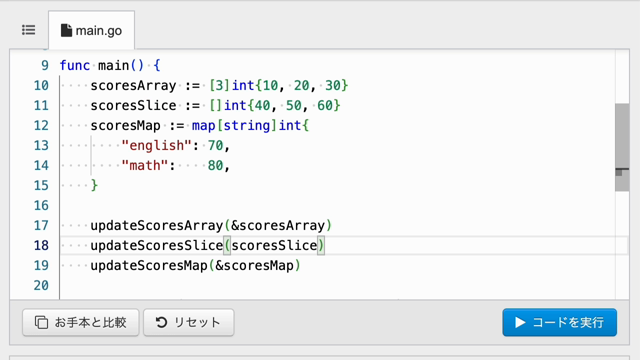Open the file list hamburger icon

[x=29, y=30]
